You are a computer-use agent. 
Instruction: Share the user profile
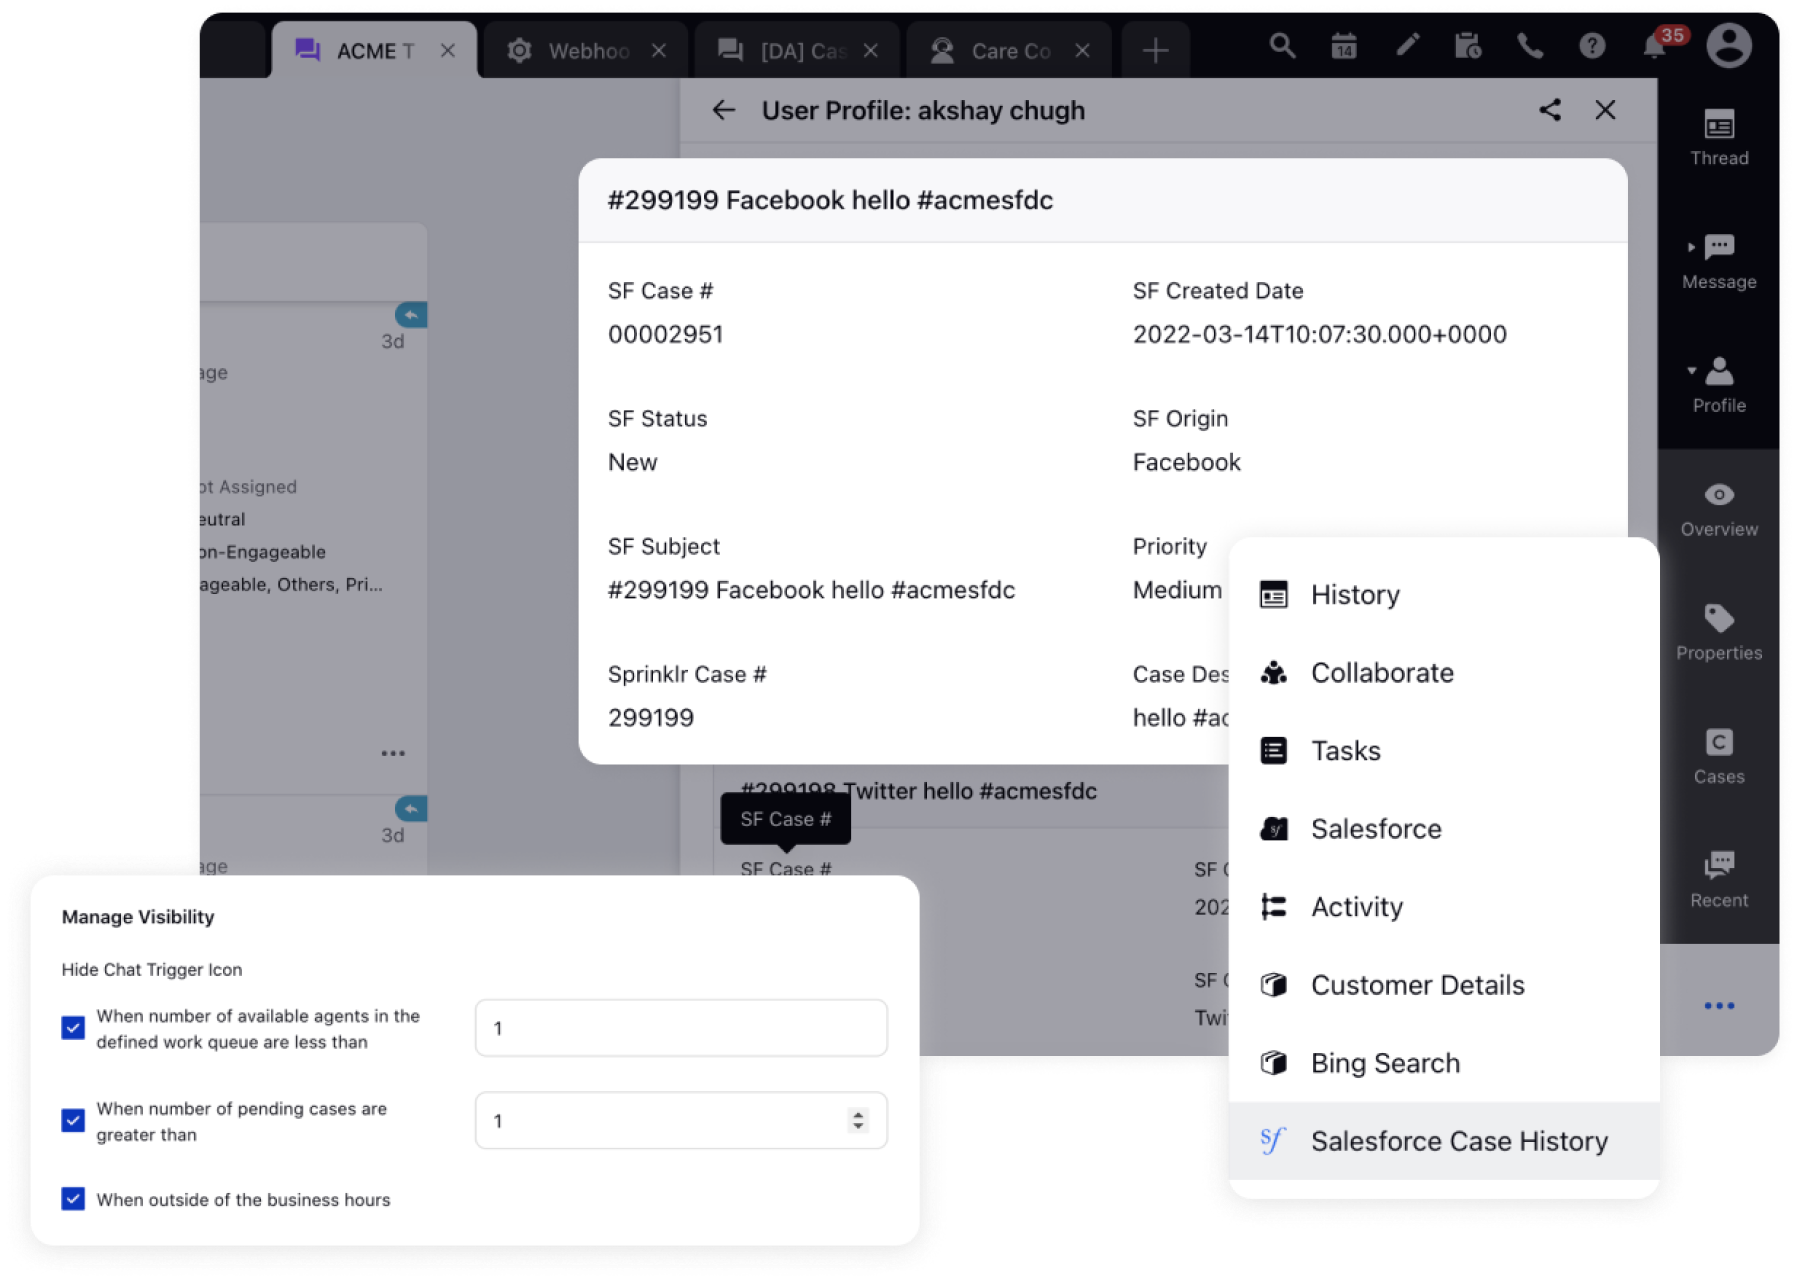(1549, 110)
